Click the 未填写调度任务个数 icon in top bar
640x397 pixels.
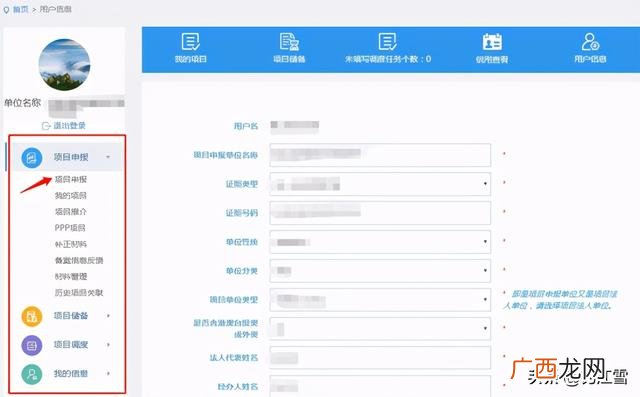(x=387, y=42)
